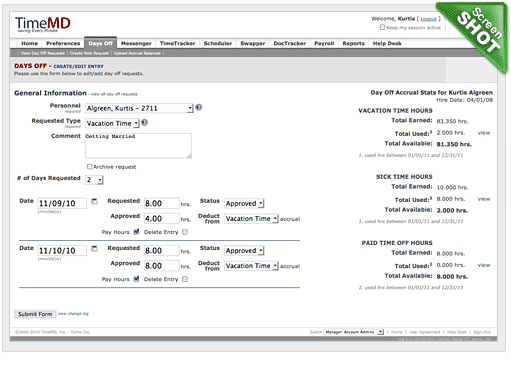
Task: Open the view change log link
Action: pos(73,314)
